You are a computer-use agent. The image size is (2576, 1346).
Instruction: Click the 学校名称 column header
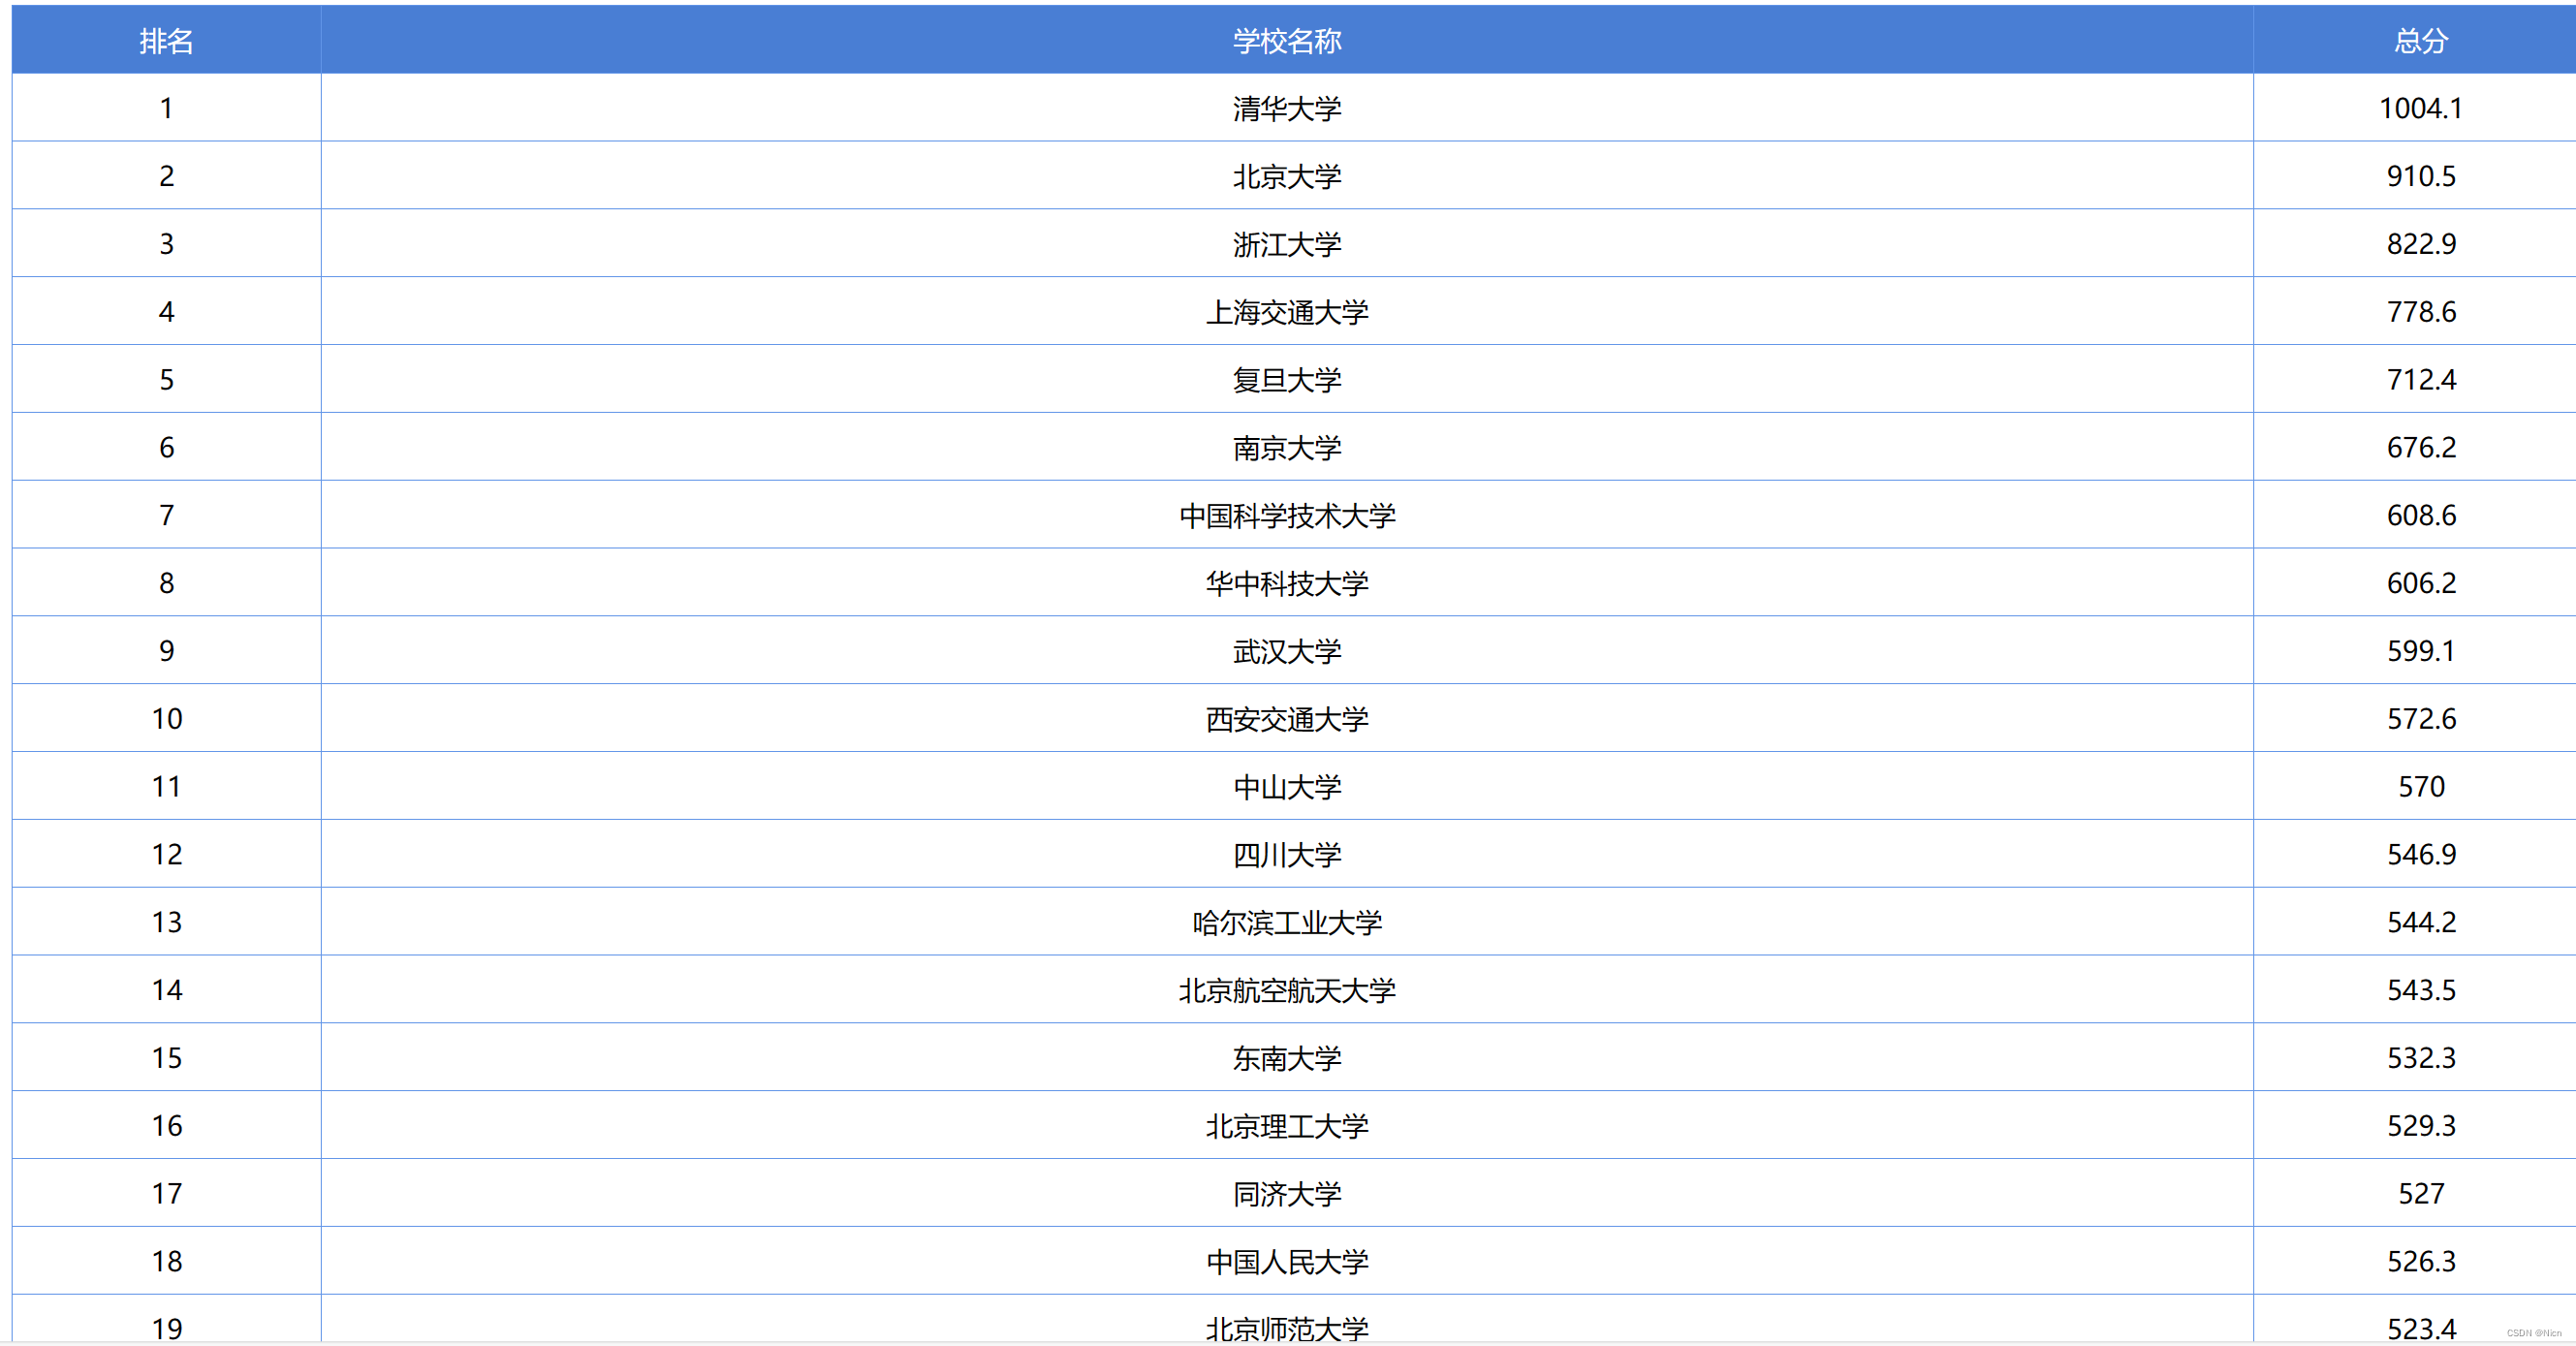click(1286, 41)
